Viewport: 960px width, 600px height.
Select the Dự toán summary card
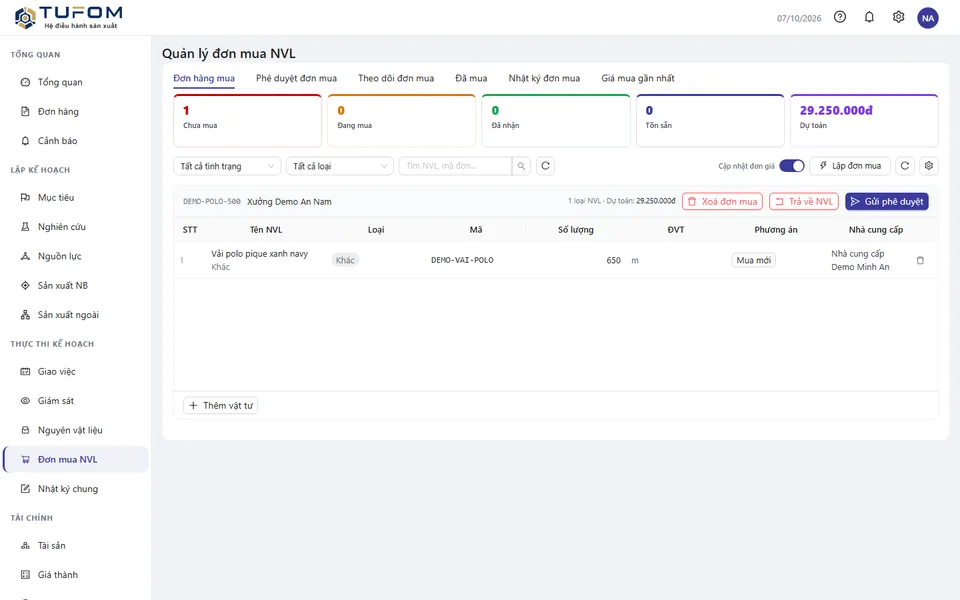[864, 121]
